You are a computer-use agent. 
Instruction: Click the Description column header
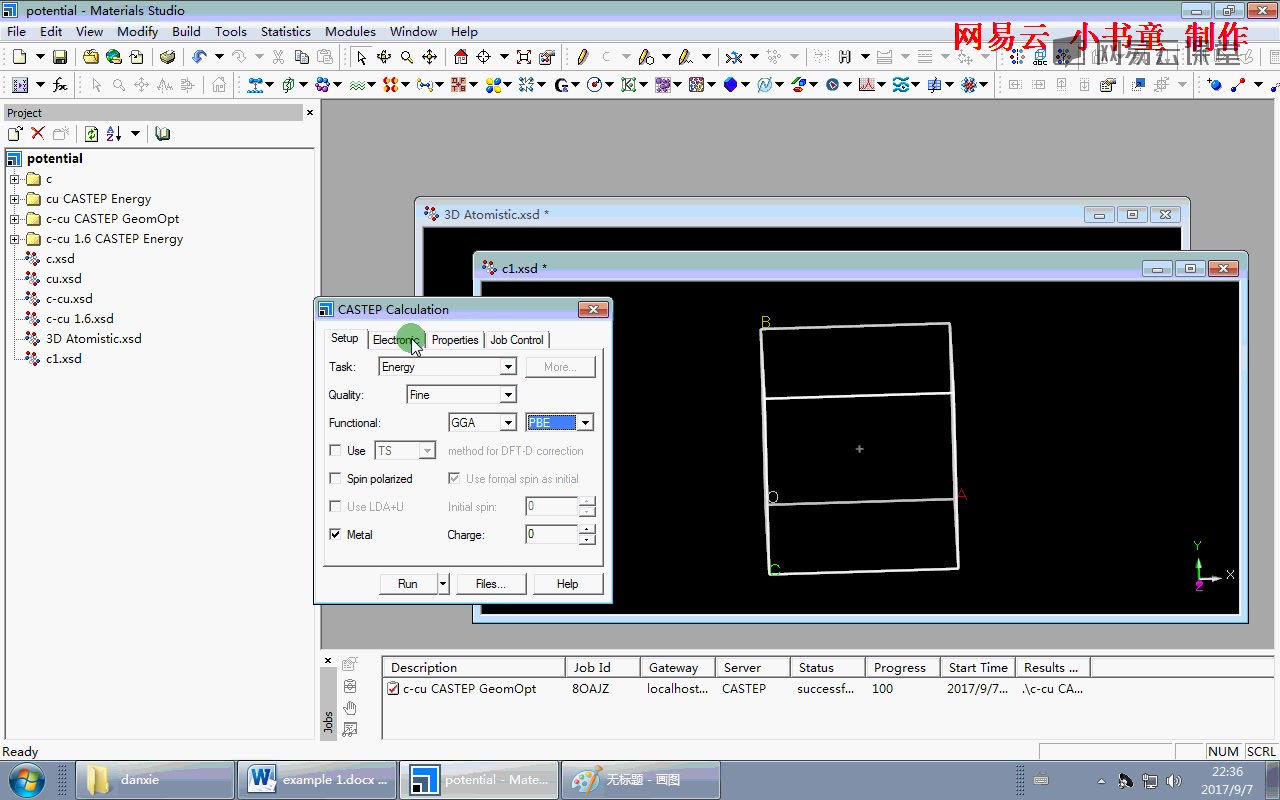click(x=473, y=667)
